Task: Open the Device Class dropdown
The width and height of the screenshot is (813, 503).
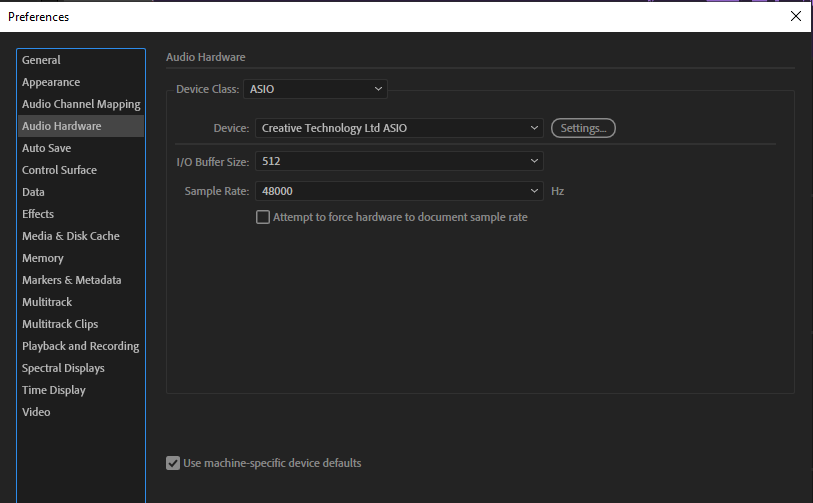Action: [314, 89]
